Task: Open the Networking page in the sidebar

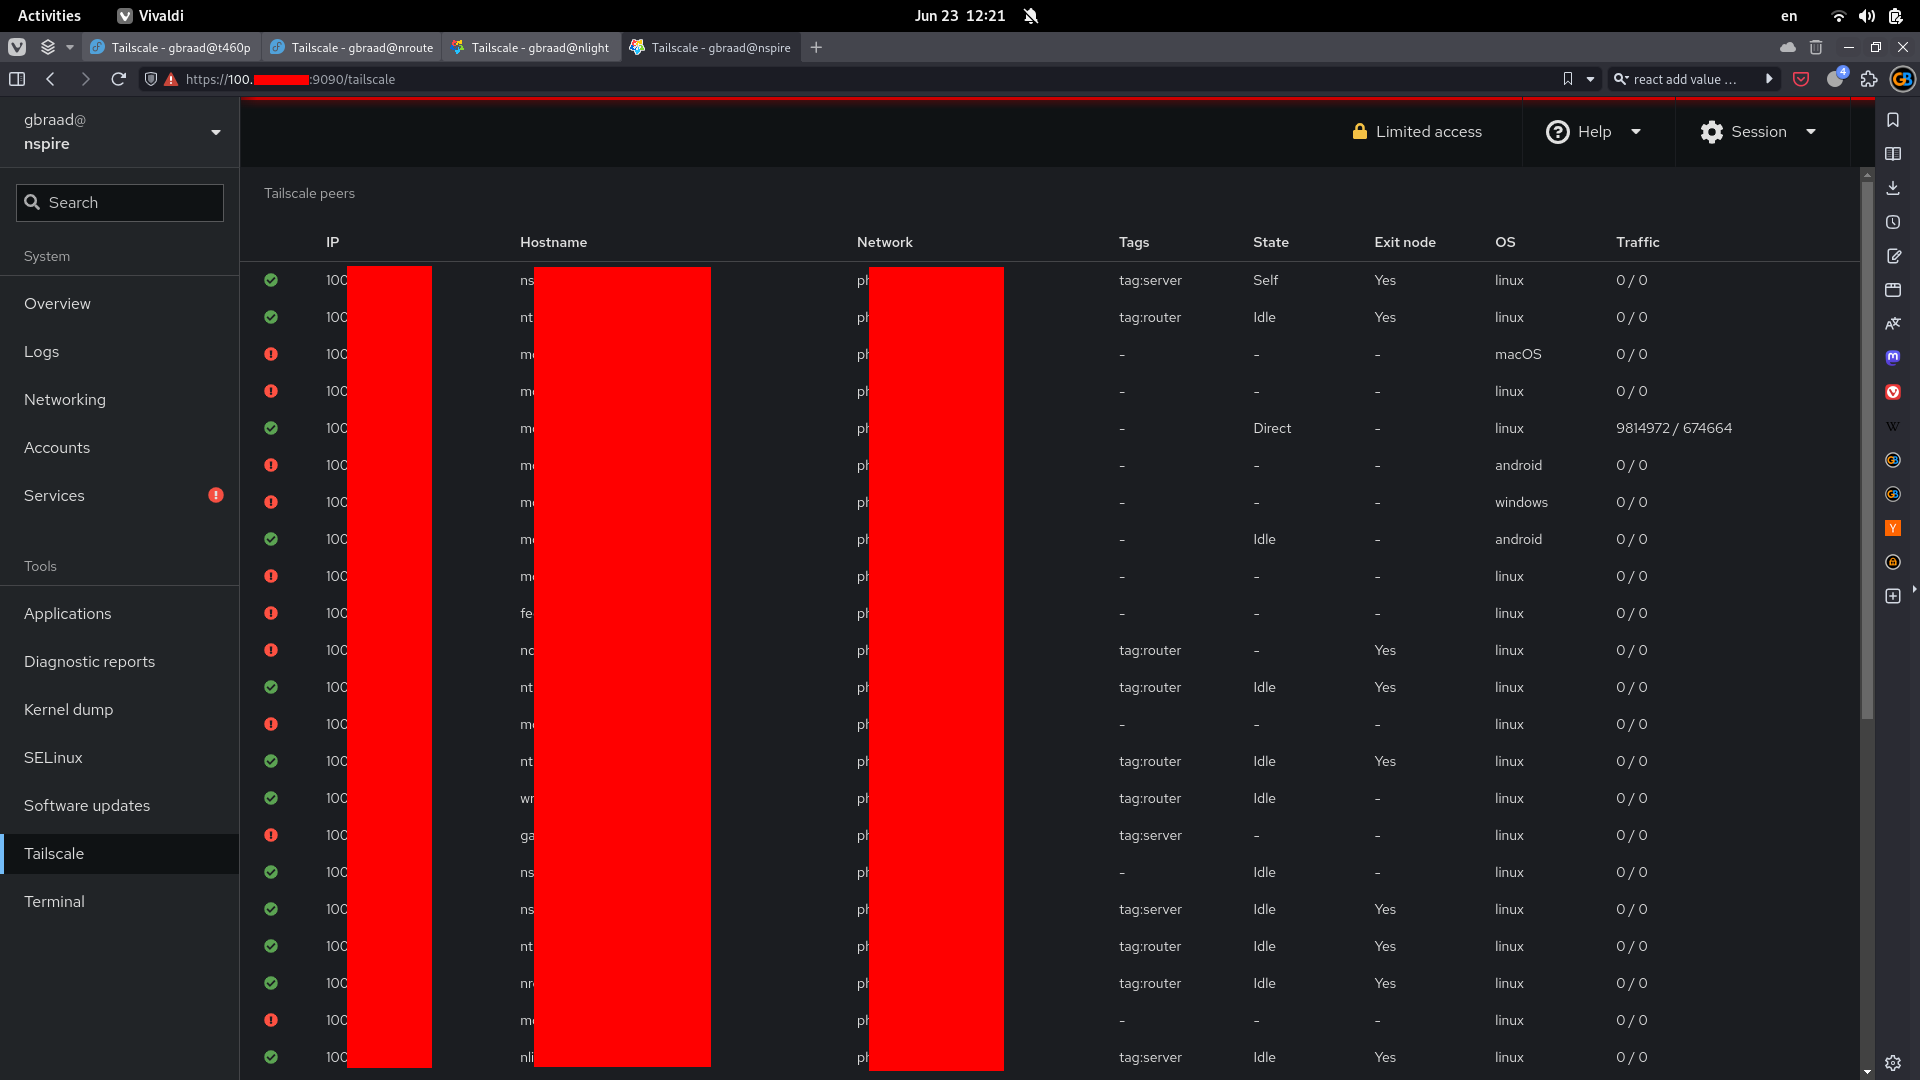Action: coord(65,399)
